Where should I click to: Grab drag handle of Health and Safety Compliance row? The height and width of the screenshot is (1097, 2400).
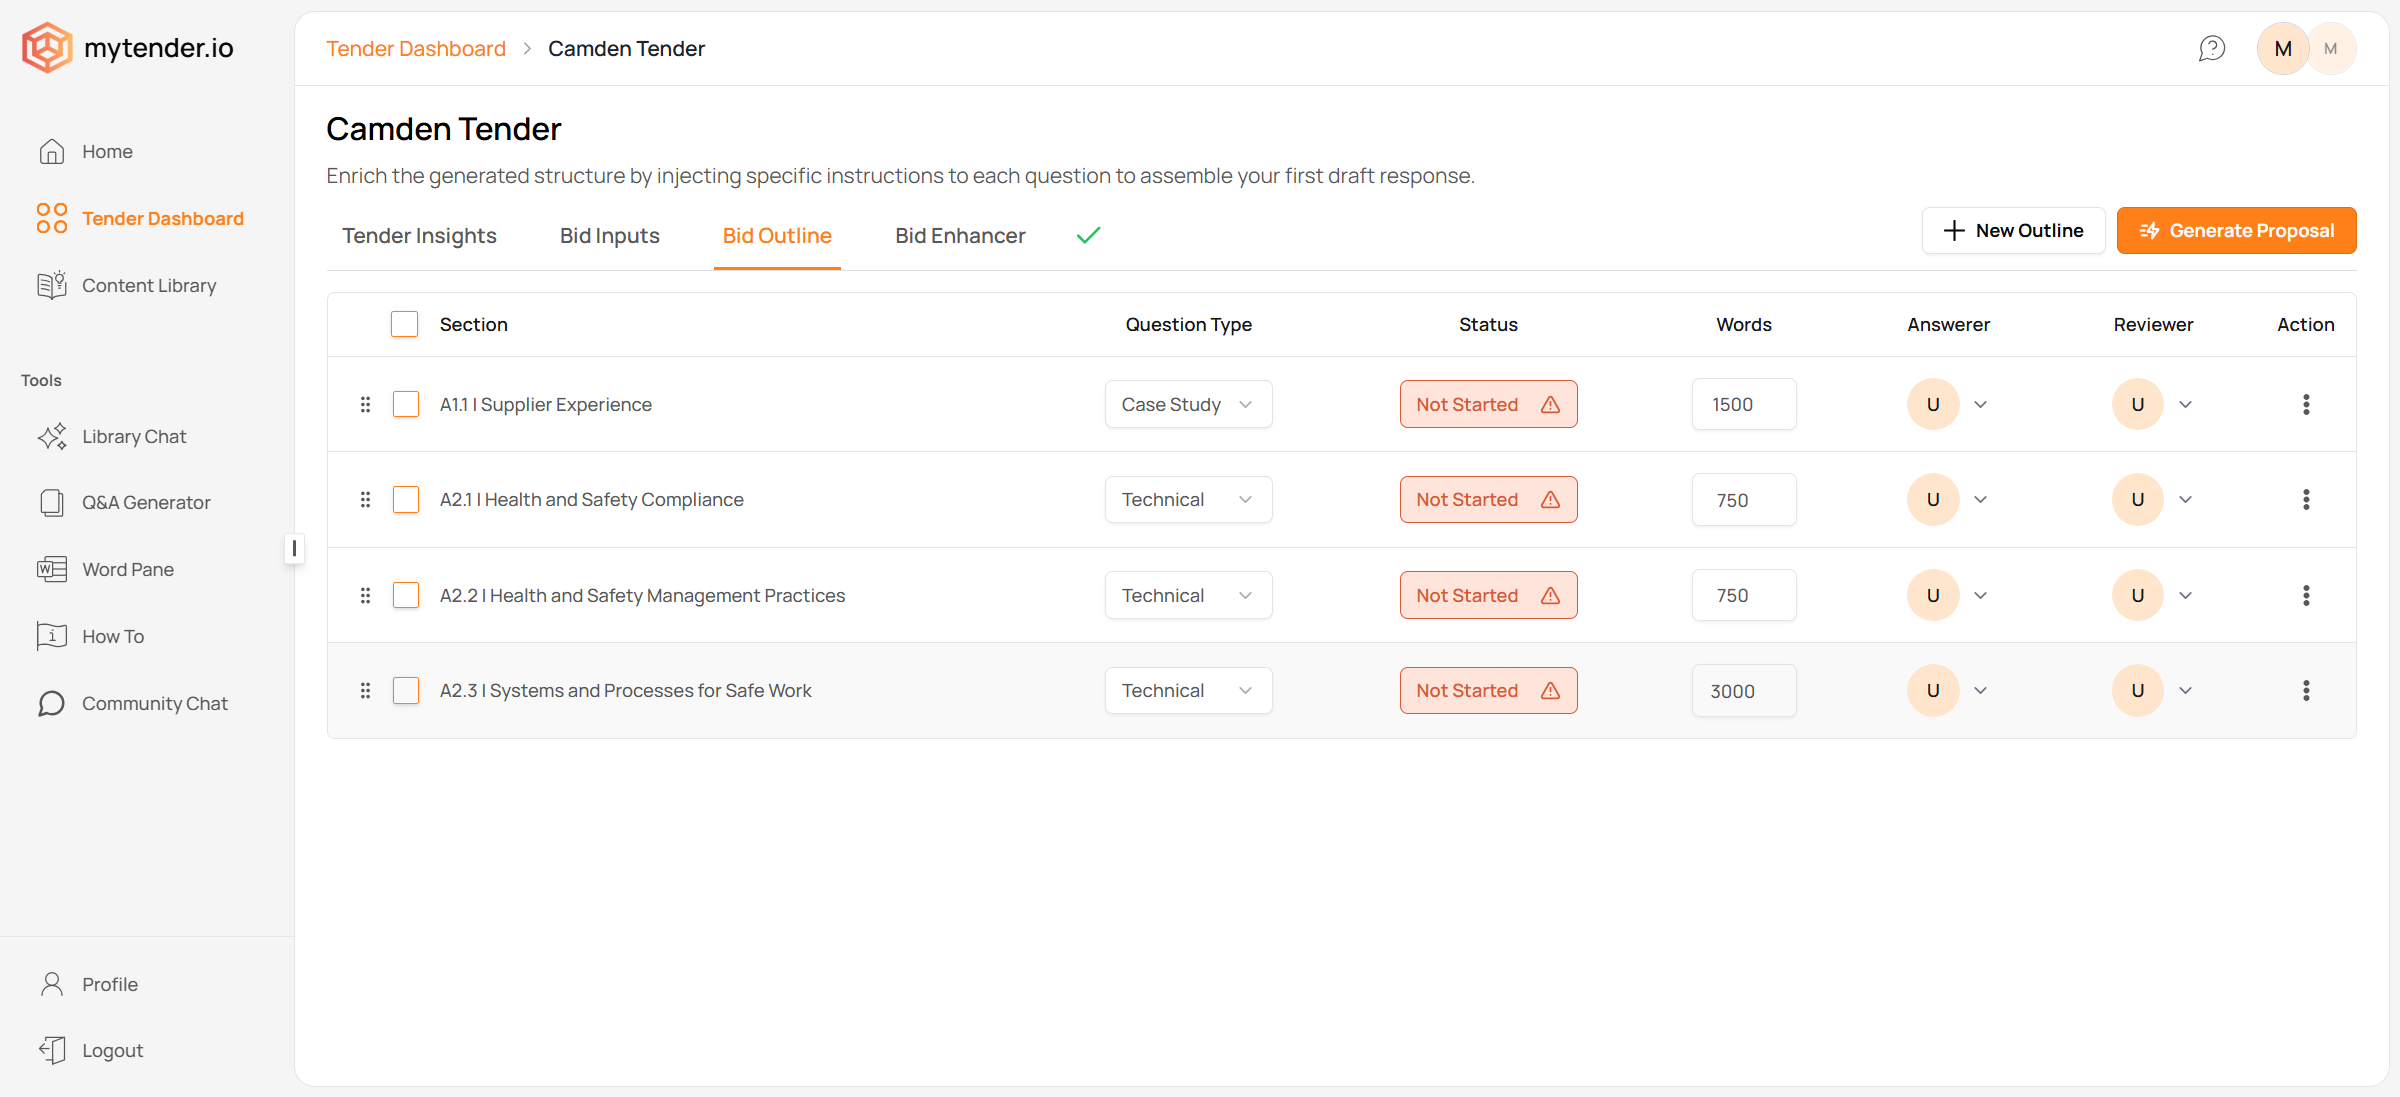coord(365,500)
